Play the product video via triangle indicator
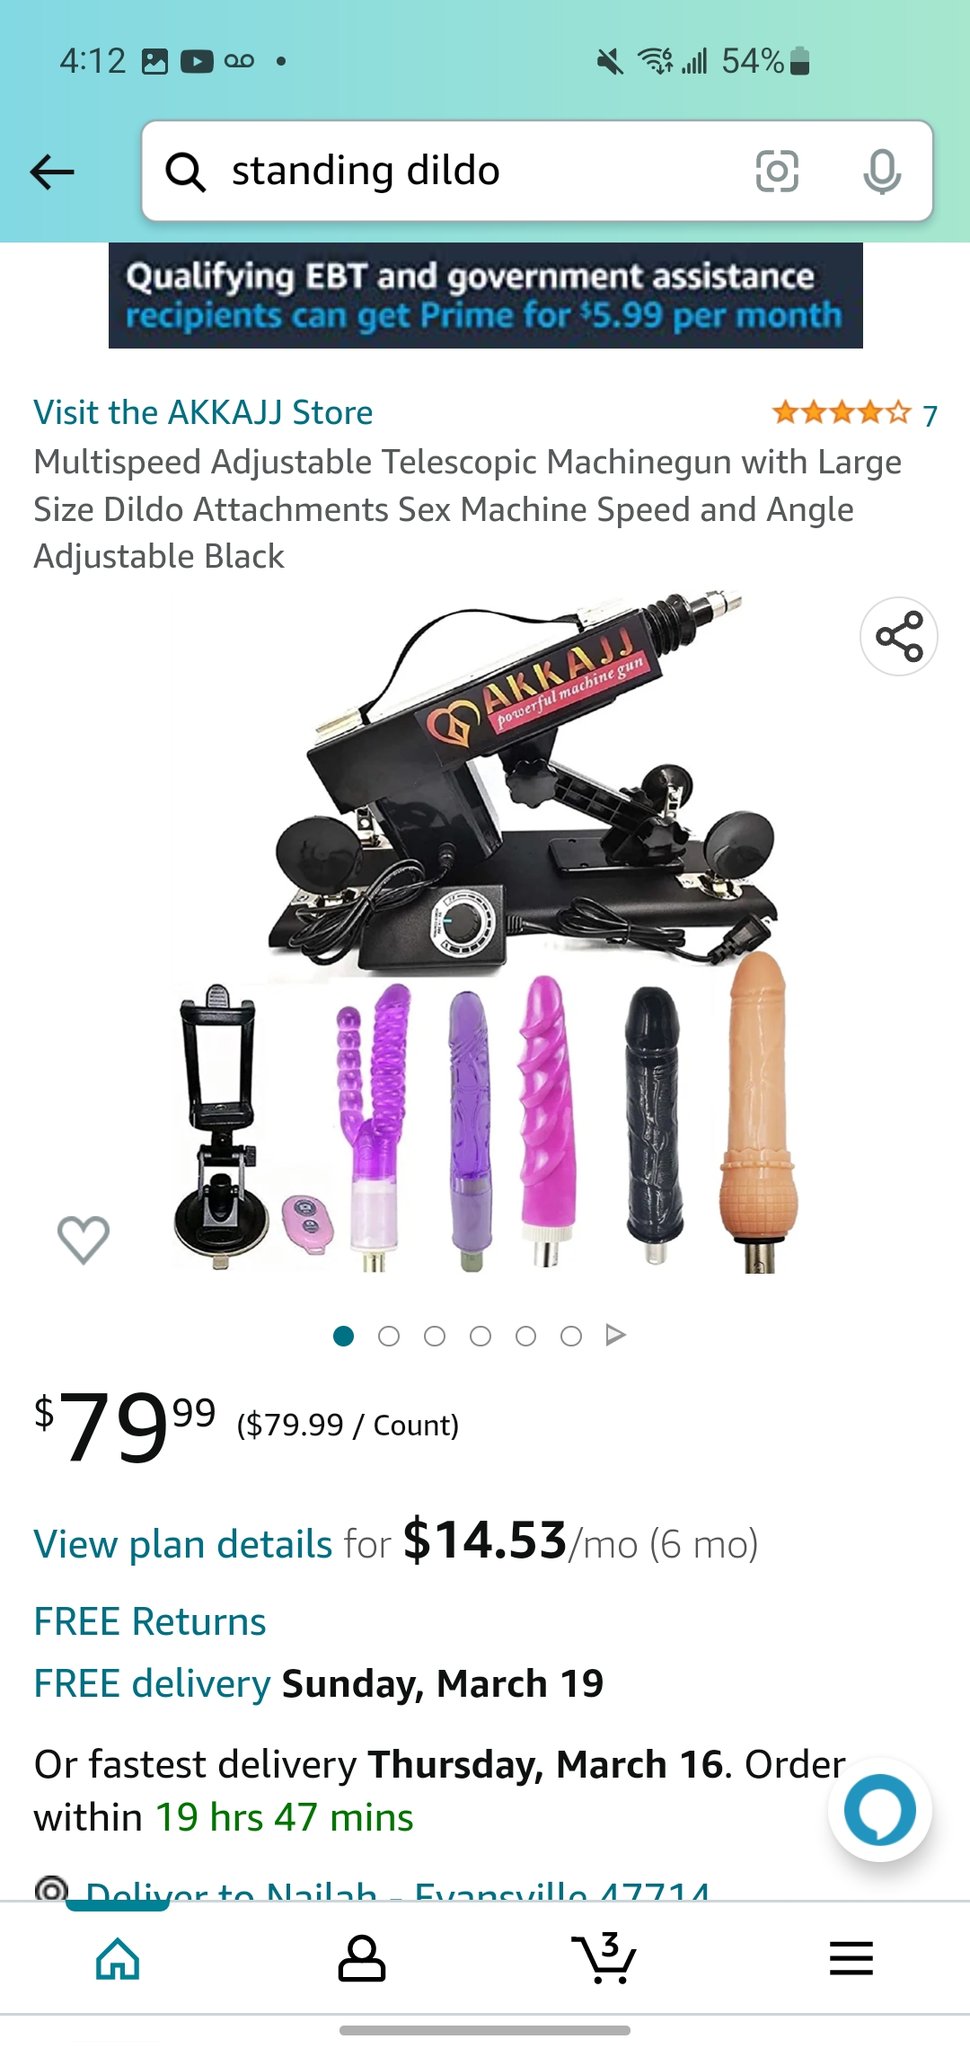 coord(616,1335)
